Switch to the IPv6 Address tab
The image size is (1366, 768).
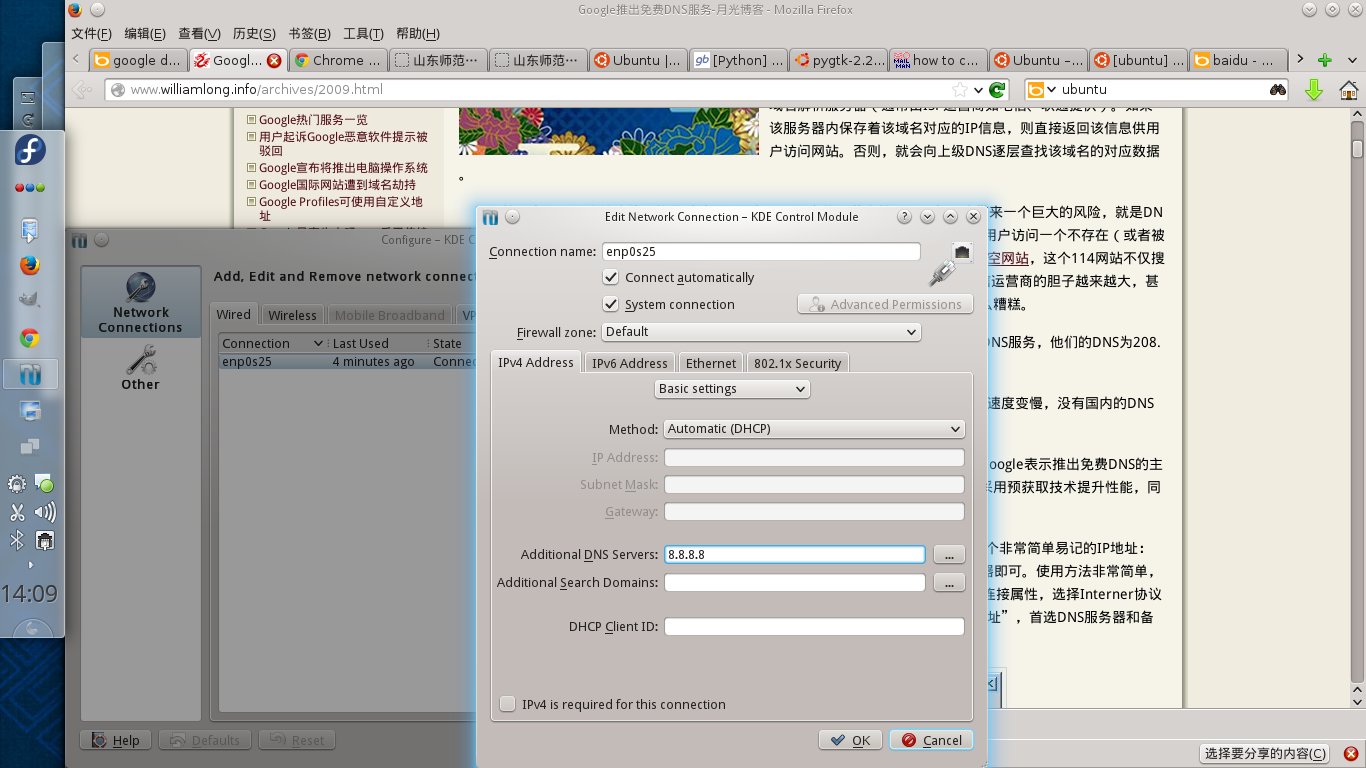(629, 363)
